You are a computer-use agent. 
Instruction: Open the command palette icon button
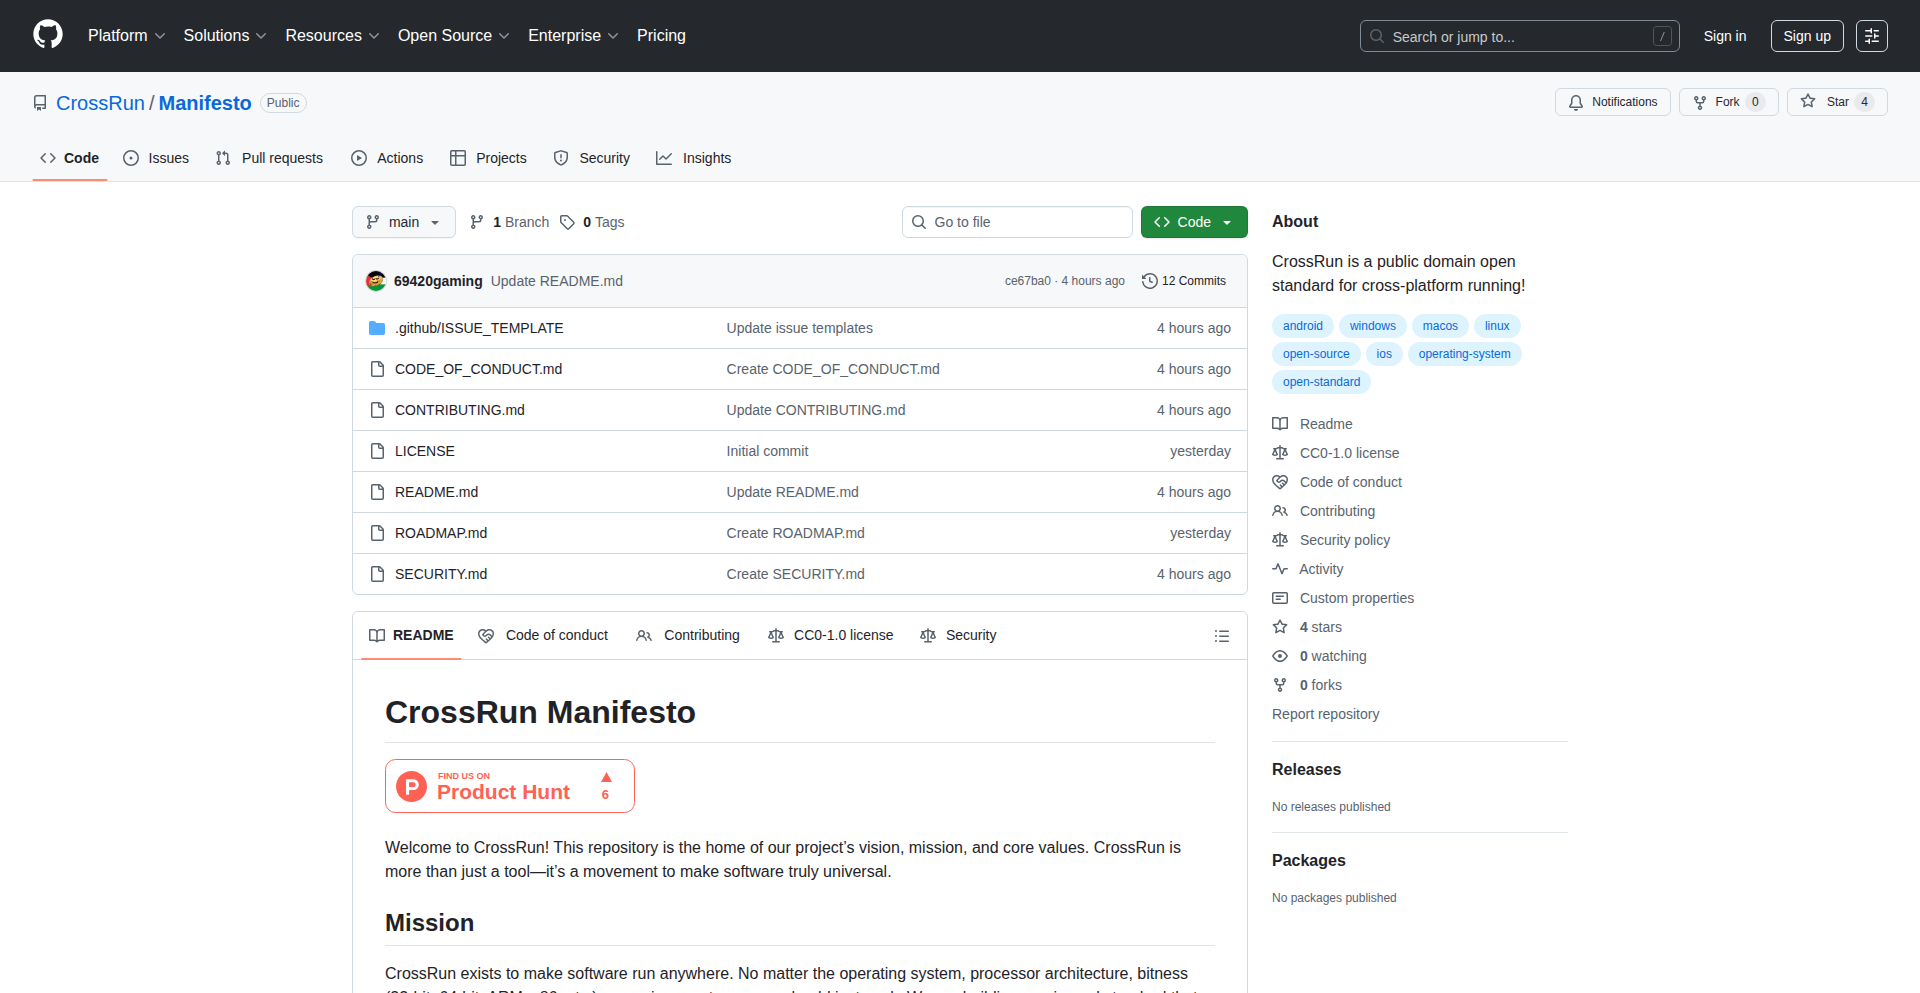1872,36
